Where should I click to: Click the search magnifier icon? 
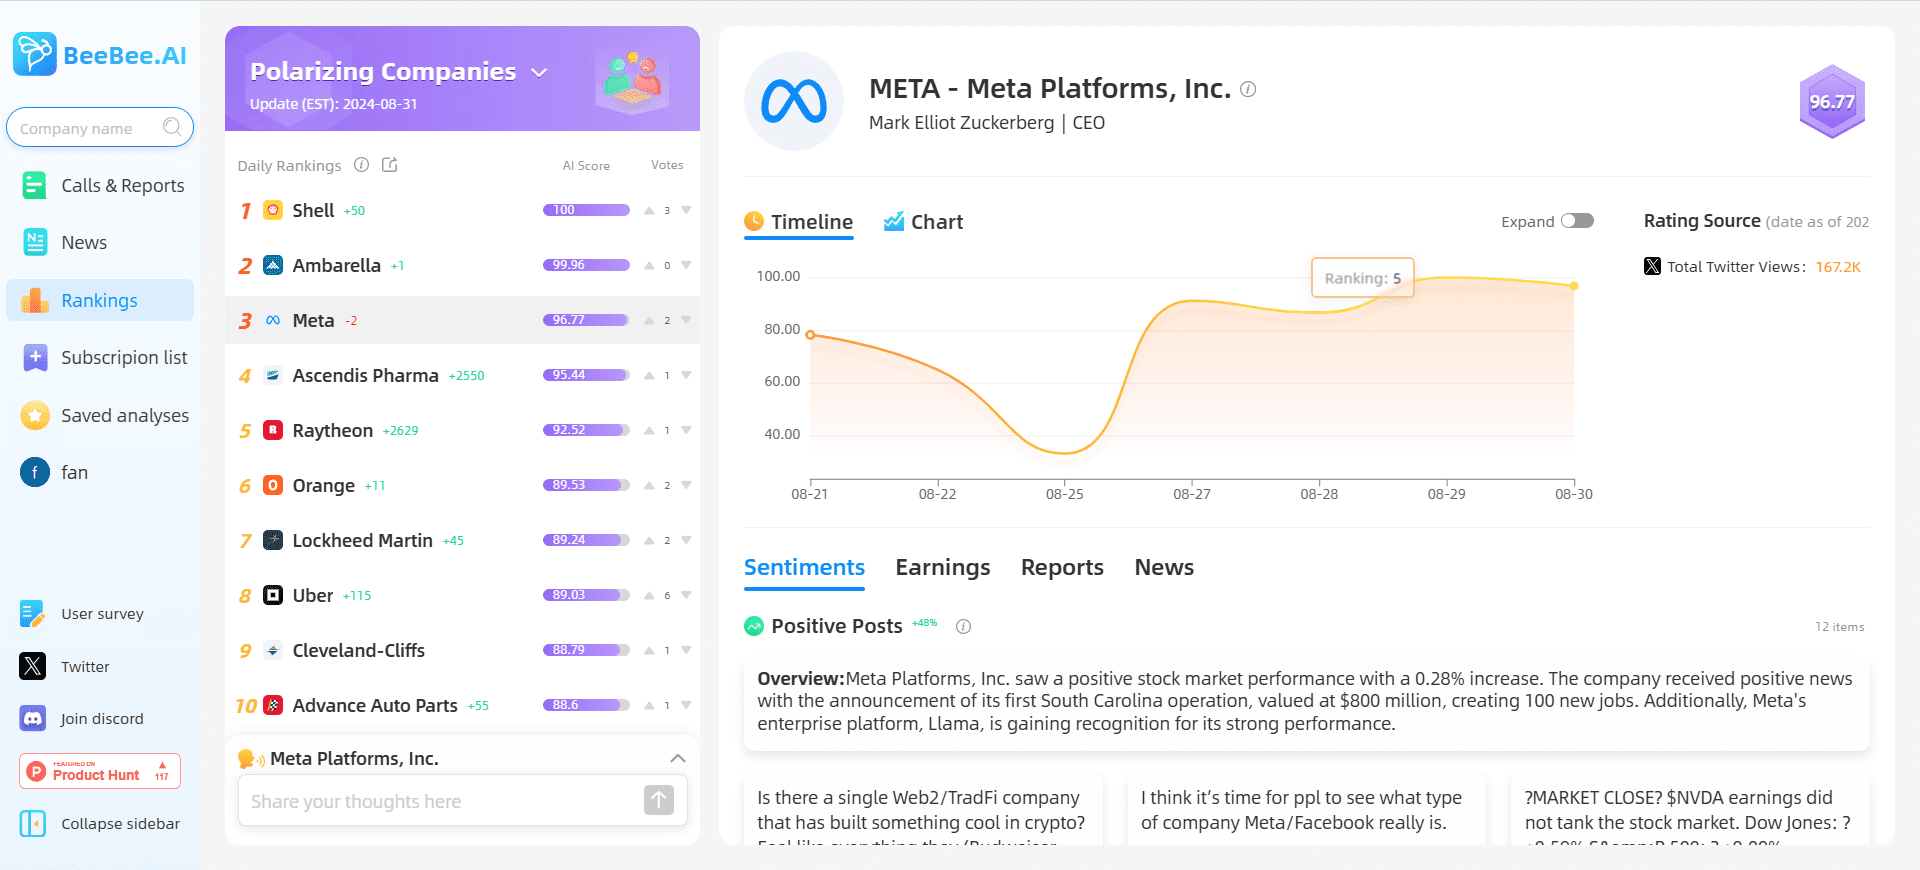click(172, 127)
